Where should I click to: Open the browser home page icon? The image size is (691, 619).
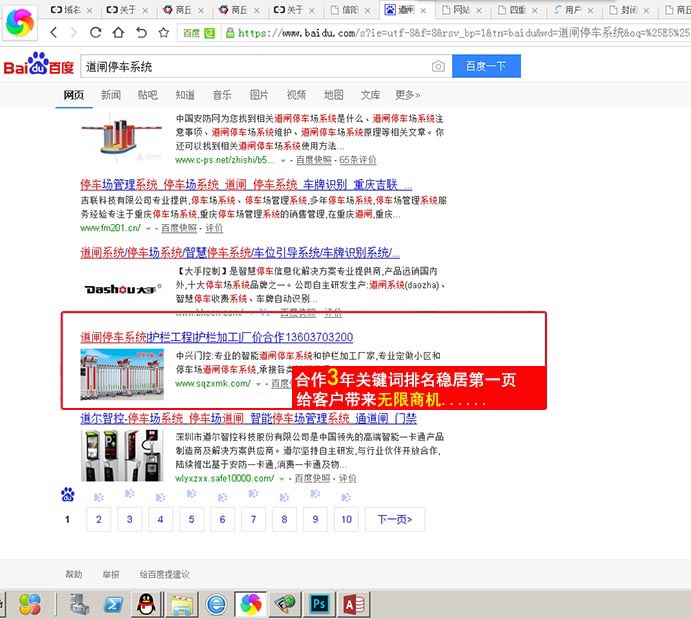[x=118, y=32]
